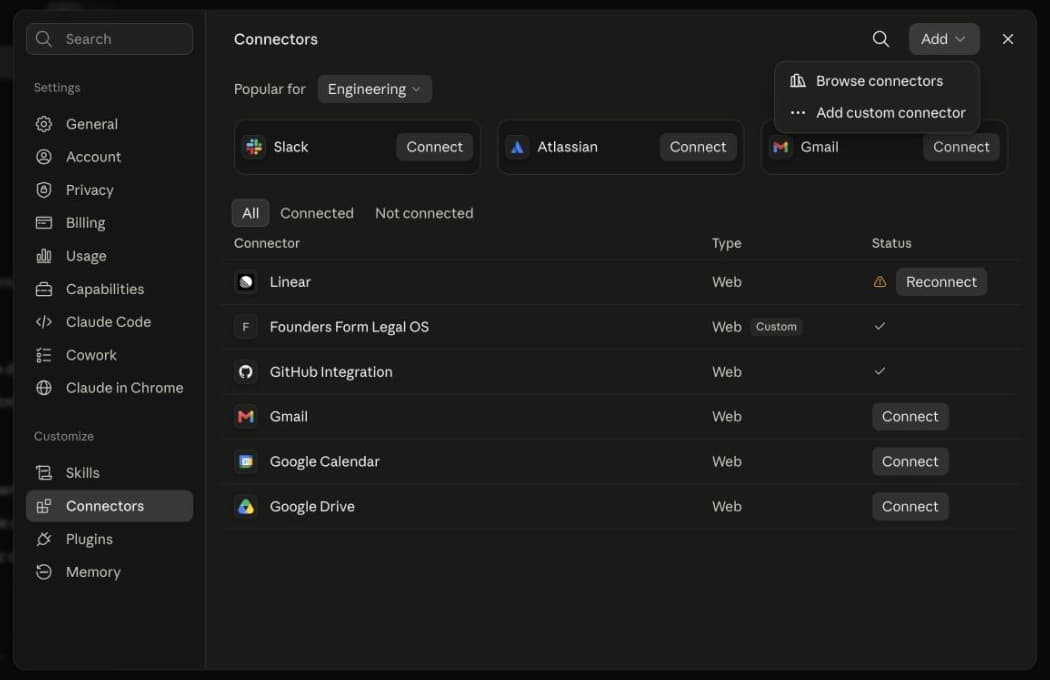Click the Claude Code brackets icon

[44, 322]
